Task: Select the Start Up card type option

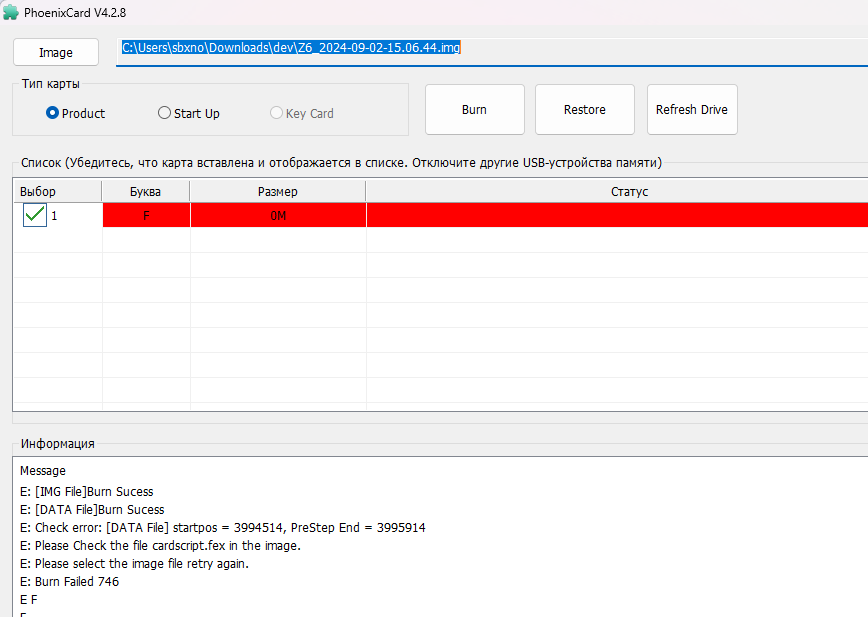Action: [165, 113]
